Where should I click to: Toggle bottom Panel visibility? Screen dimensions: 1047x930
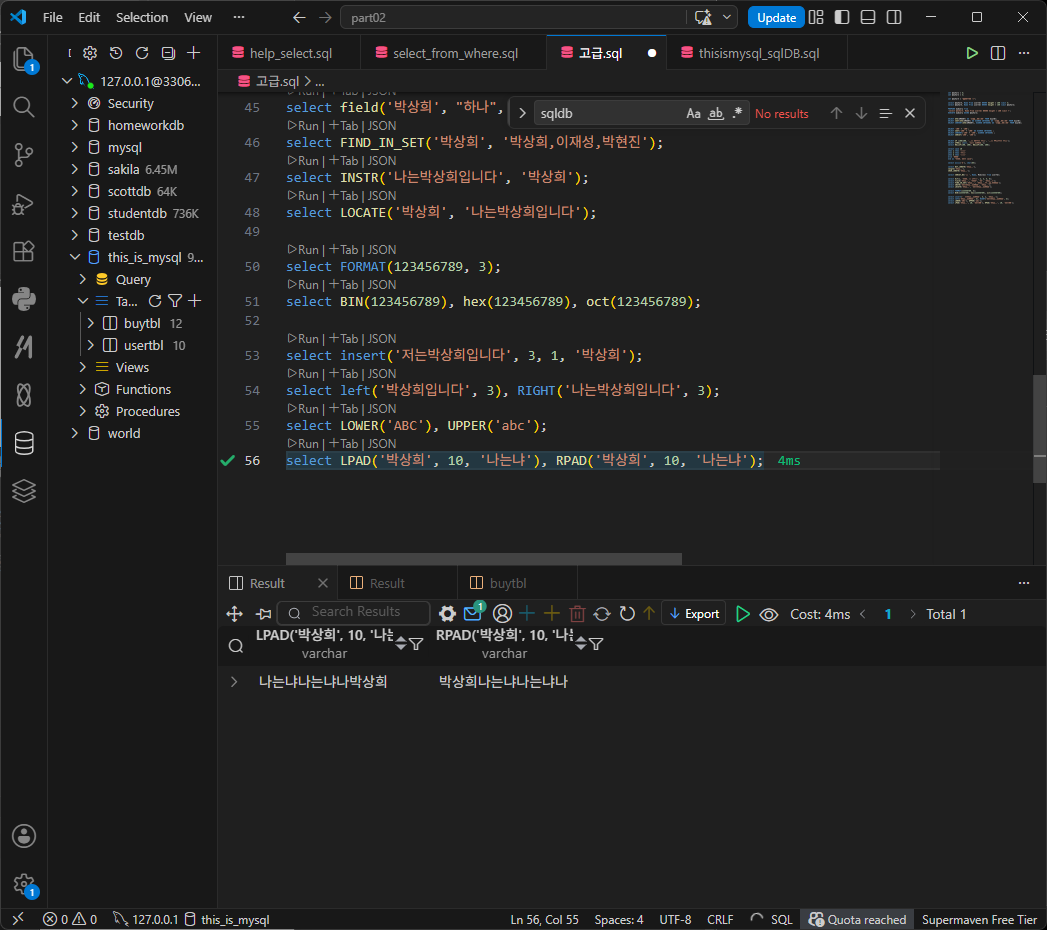[x=868, y=17]
